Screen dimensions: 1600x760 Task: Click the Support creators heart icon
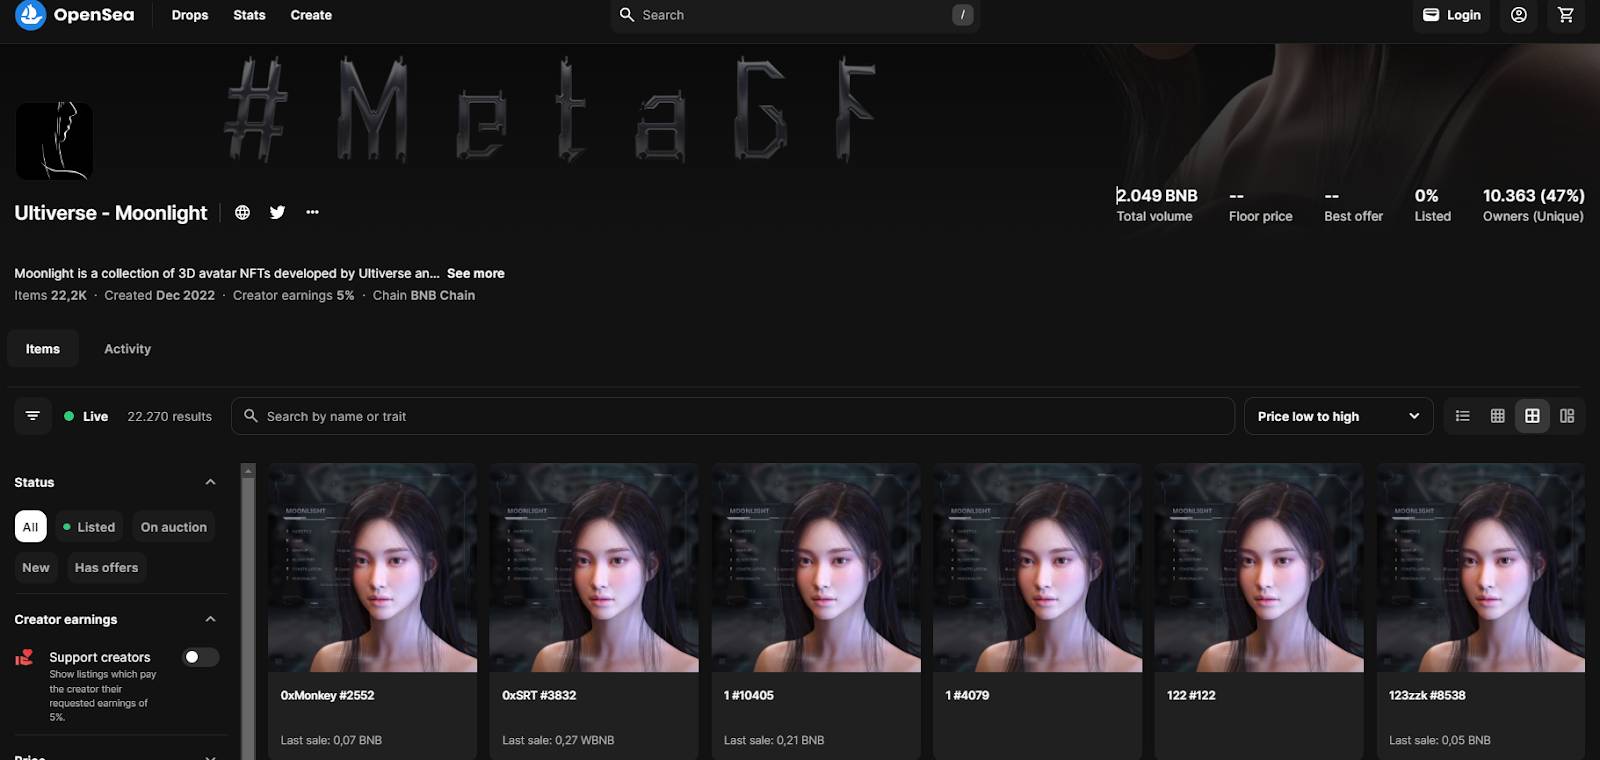[x=24, y=657]
